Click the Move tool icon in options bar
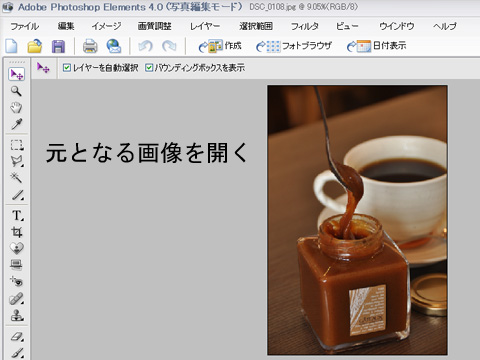Screen dimensions: 480x360 [43, 68]
